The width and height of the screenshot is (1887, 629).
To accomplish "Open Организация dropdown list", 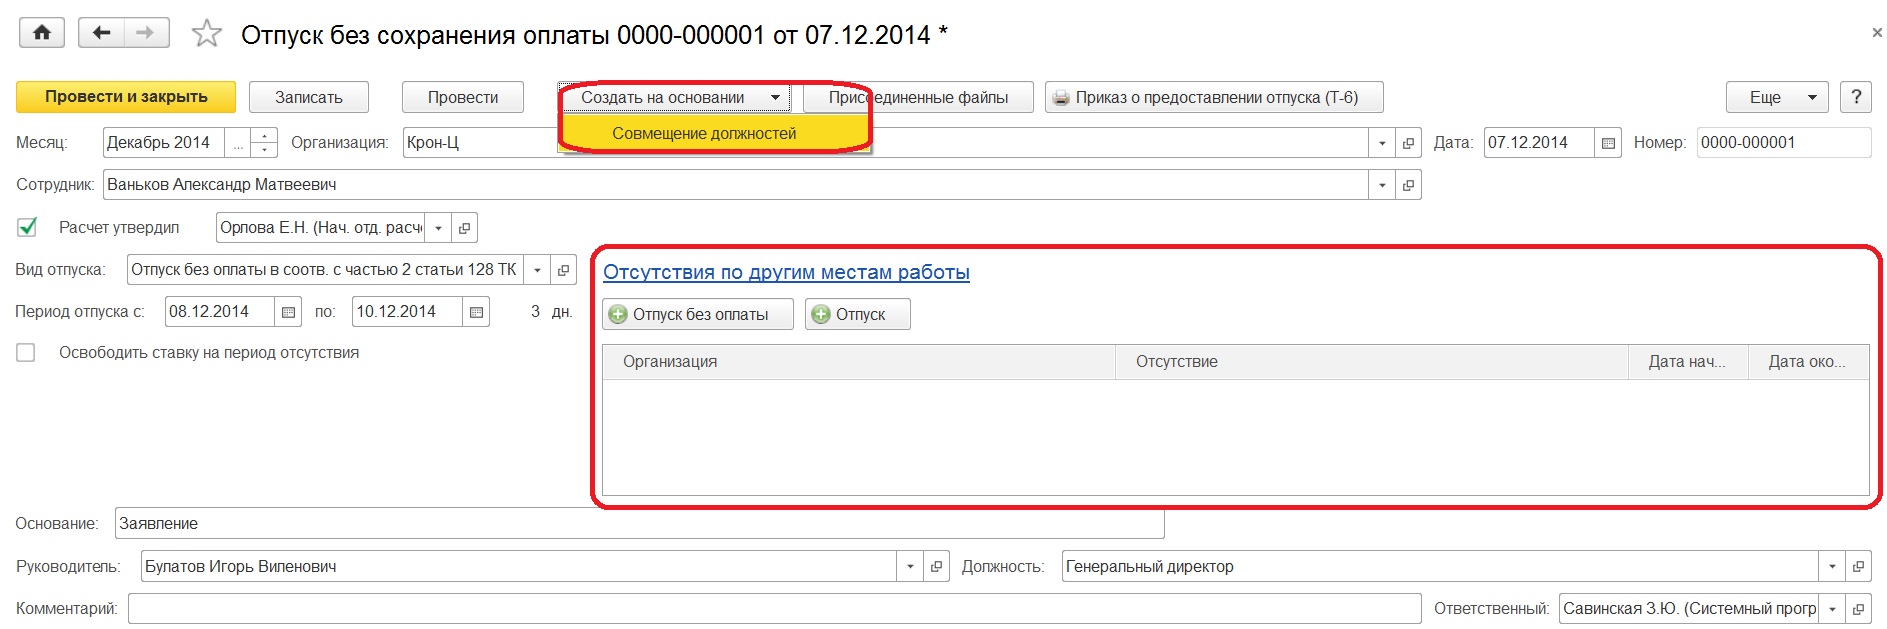I will tap(1382, 143).
